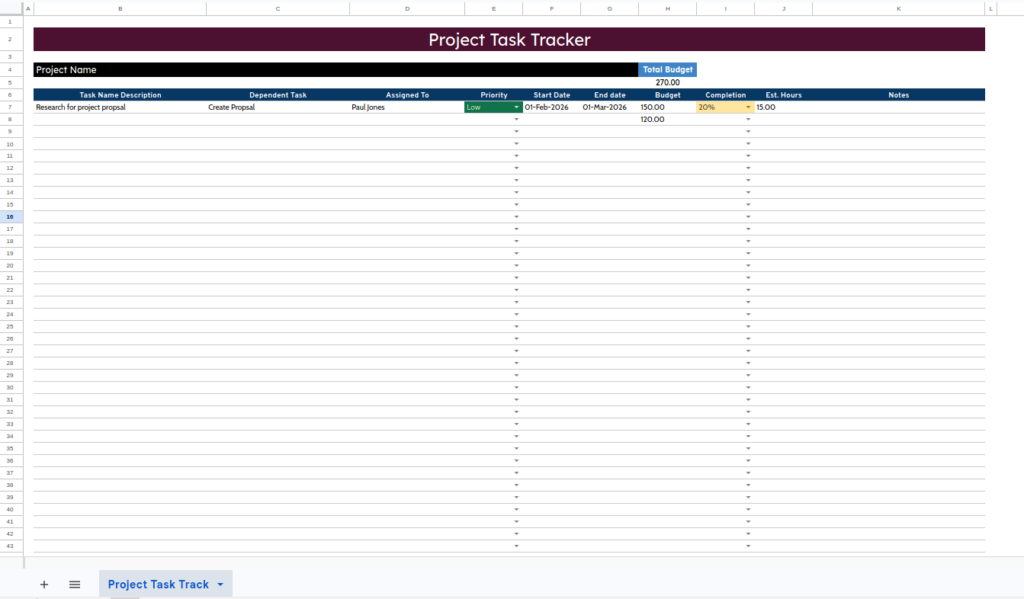Open the all sheets list icon

tap(74, 585)
